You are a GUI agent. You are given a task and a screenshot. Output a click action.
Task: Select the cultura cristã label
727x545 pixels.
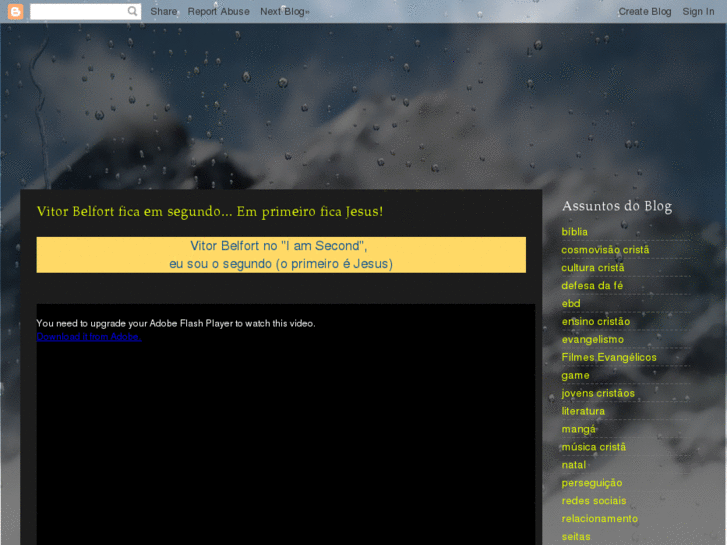(x=593, y=268)
